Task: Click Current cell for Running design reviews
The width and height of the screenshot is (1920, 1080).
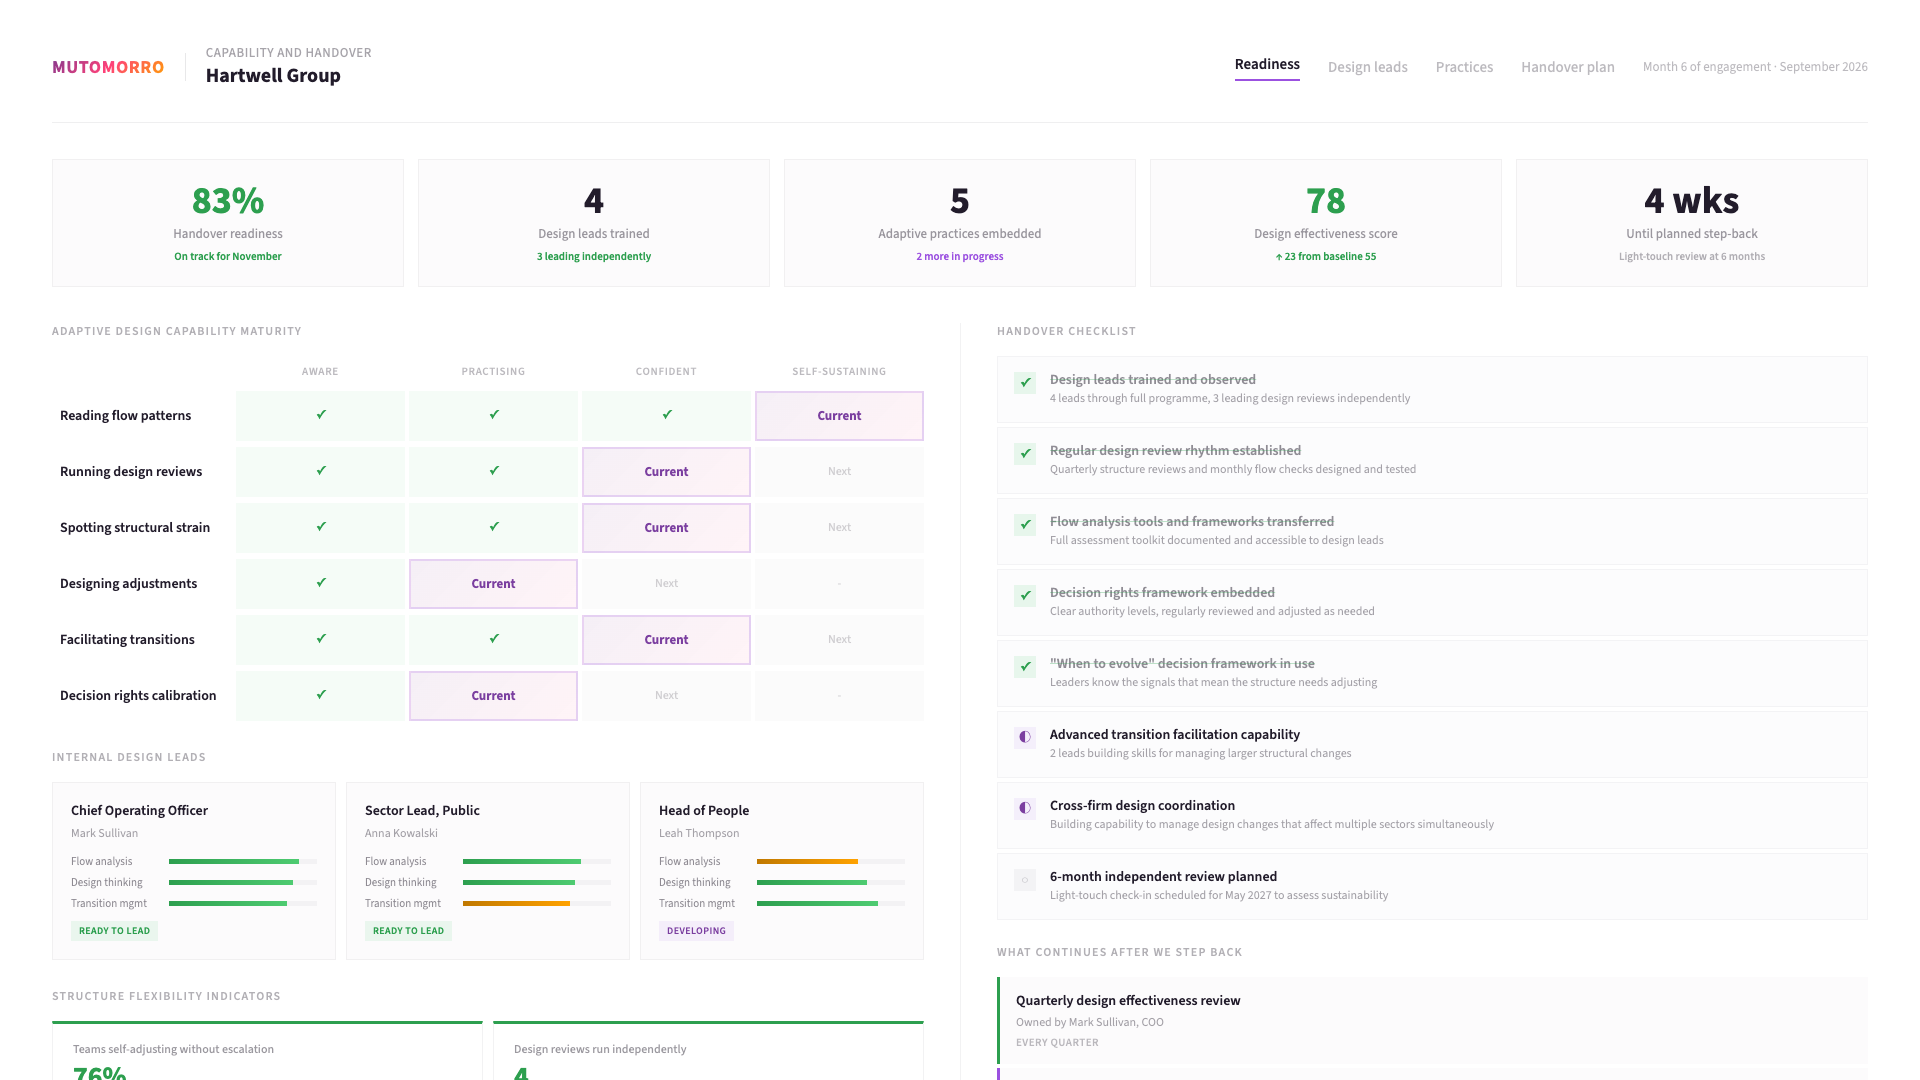Action: pyautogui.click(x=666, y=472)
